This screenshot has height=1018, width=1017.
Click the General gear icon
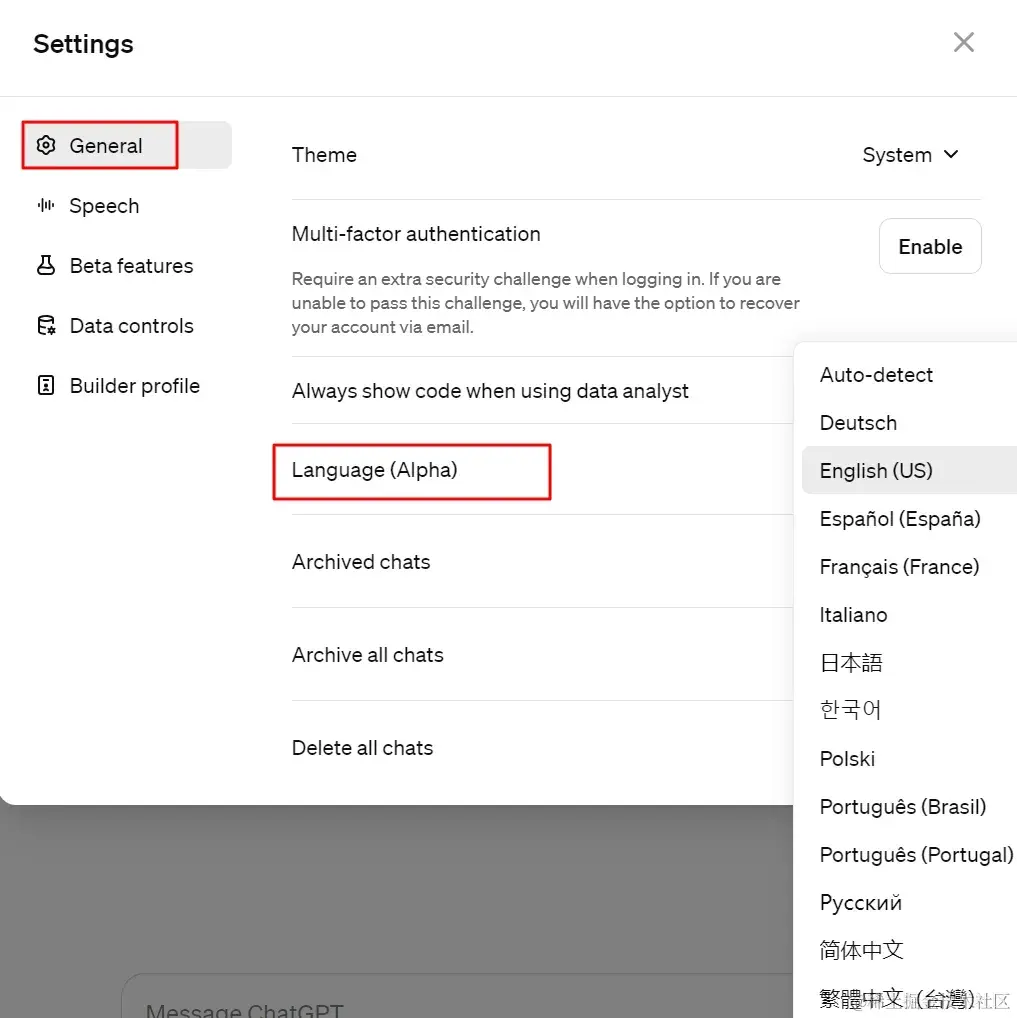click(45, 146)
